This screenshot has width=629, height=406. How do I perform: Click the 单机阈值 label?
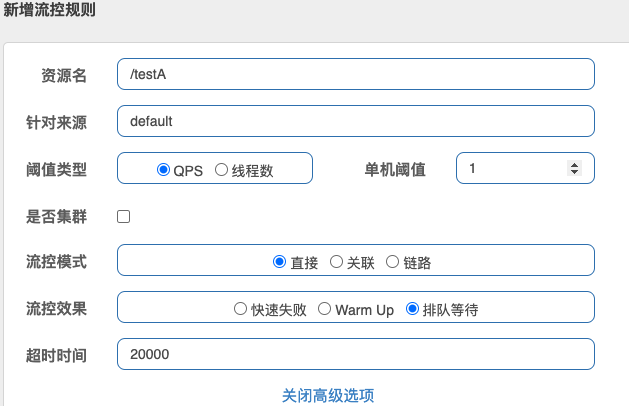click(395, 169)
